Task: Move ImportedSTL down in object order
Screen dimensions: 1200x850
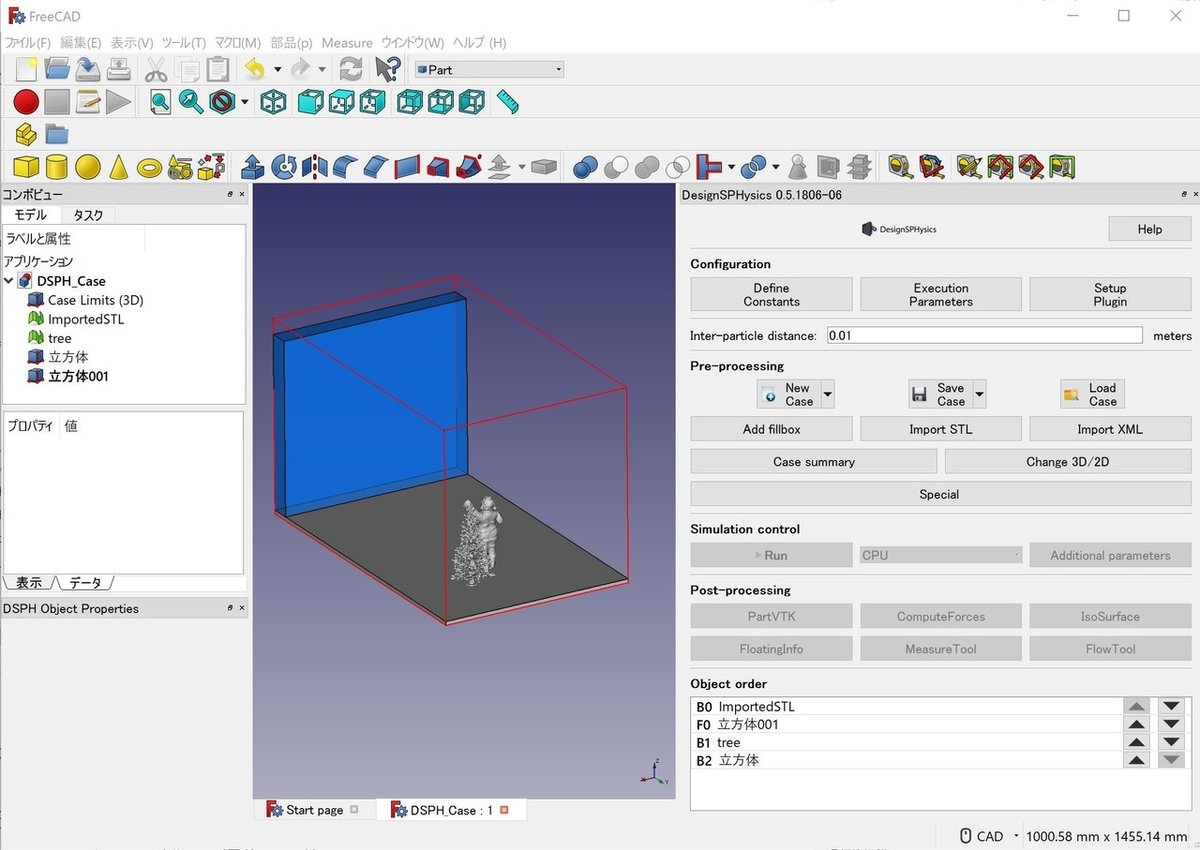Action: pyautogui.click(x=1171, y=706)
